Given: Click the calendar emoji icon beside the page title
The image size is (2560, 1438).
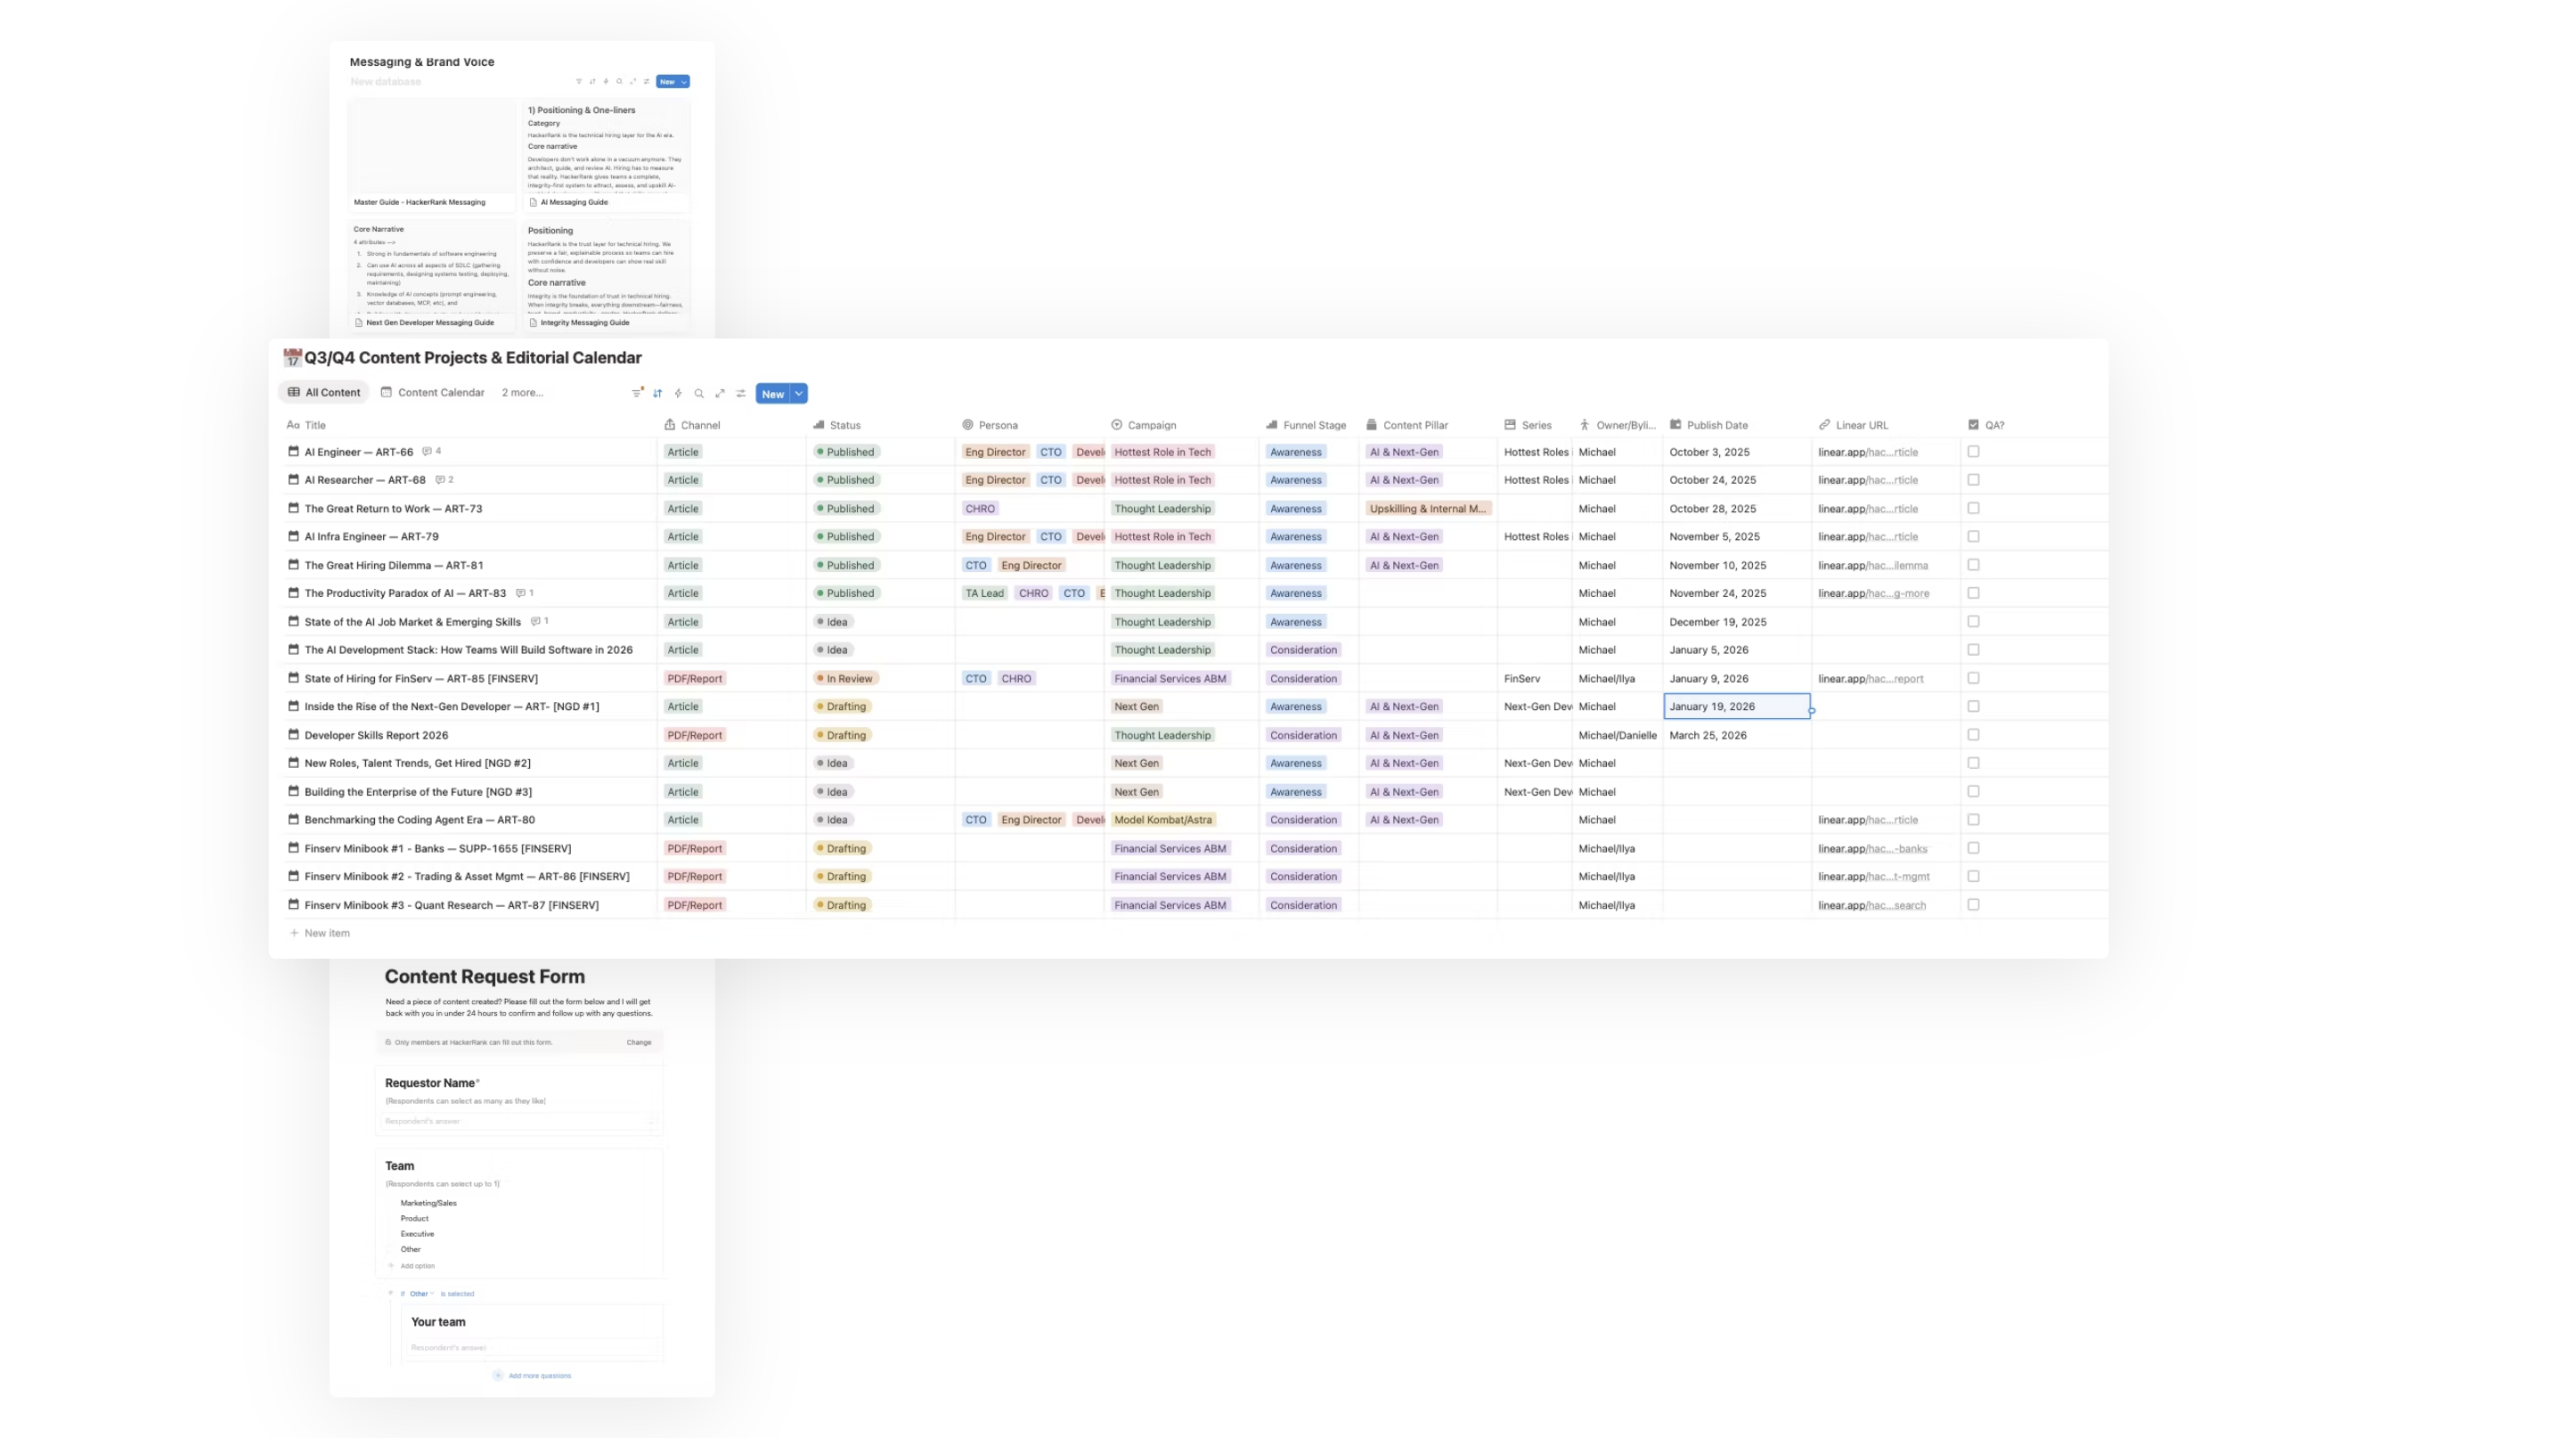Looking at the screenshot, I should point(292,357).
